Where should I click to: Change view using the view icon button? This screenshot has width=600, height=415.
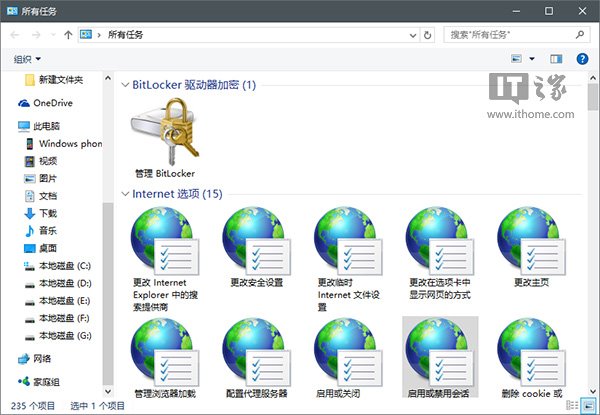click(x=517, y=59)
